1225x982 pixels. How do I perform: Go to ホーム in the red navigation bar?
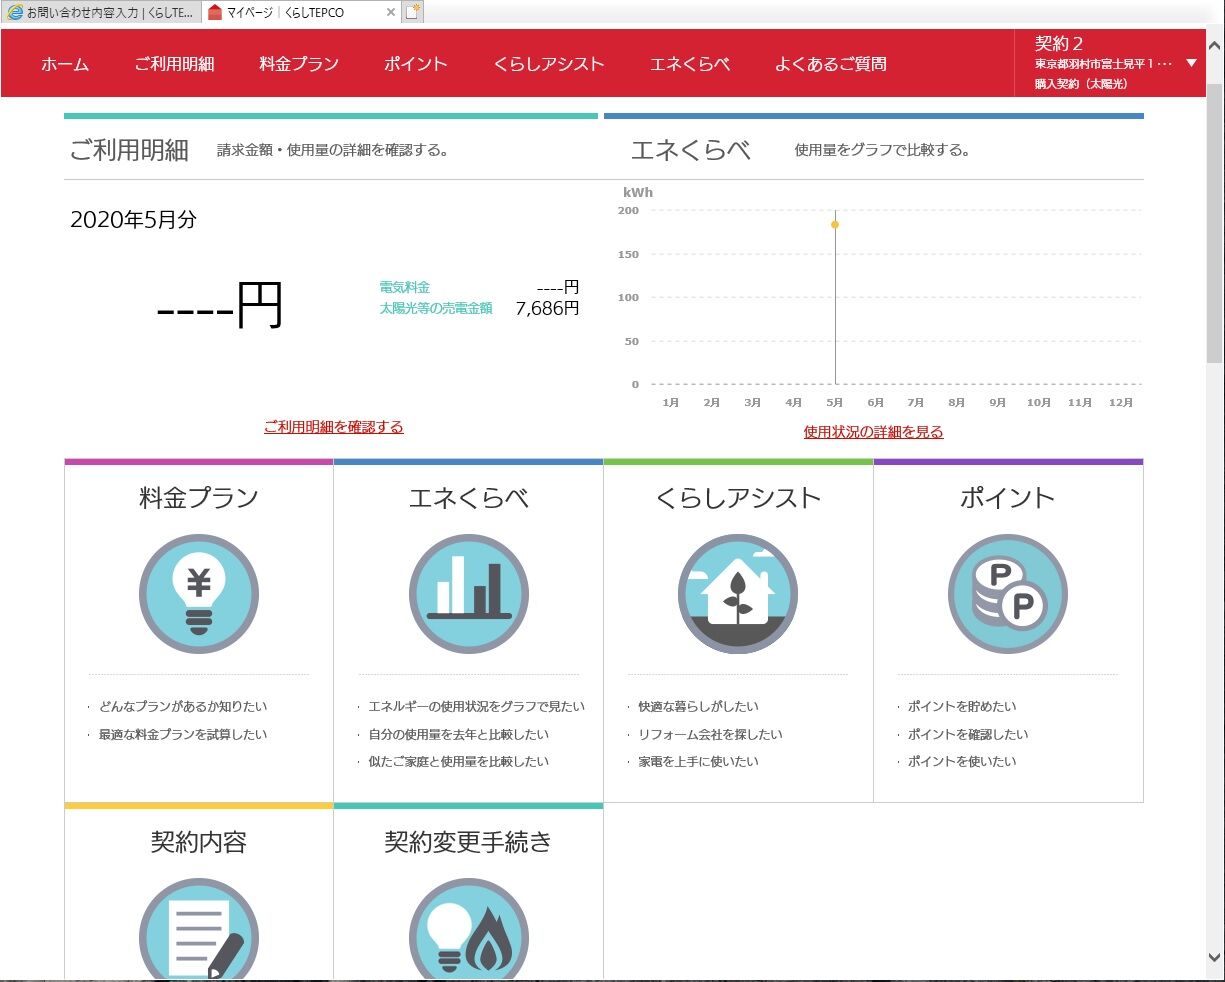pos(65,64)
